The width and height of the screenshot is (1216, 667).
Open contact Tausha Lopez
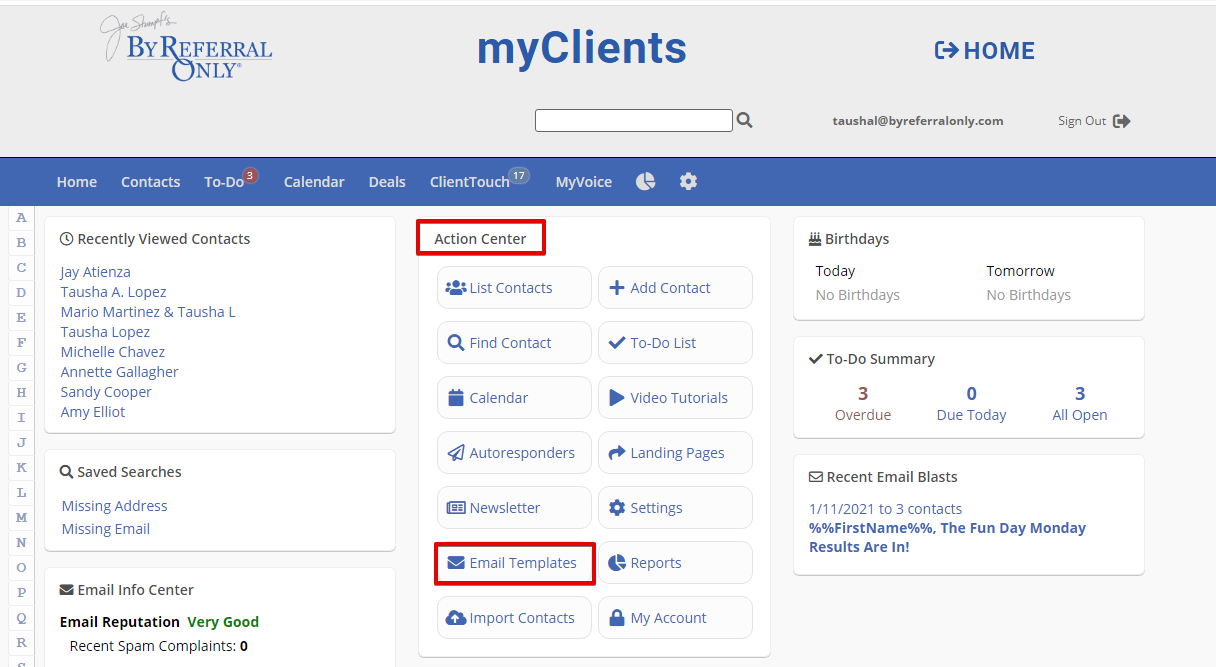(x=105, y=332)
